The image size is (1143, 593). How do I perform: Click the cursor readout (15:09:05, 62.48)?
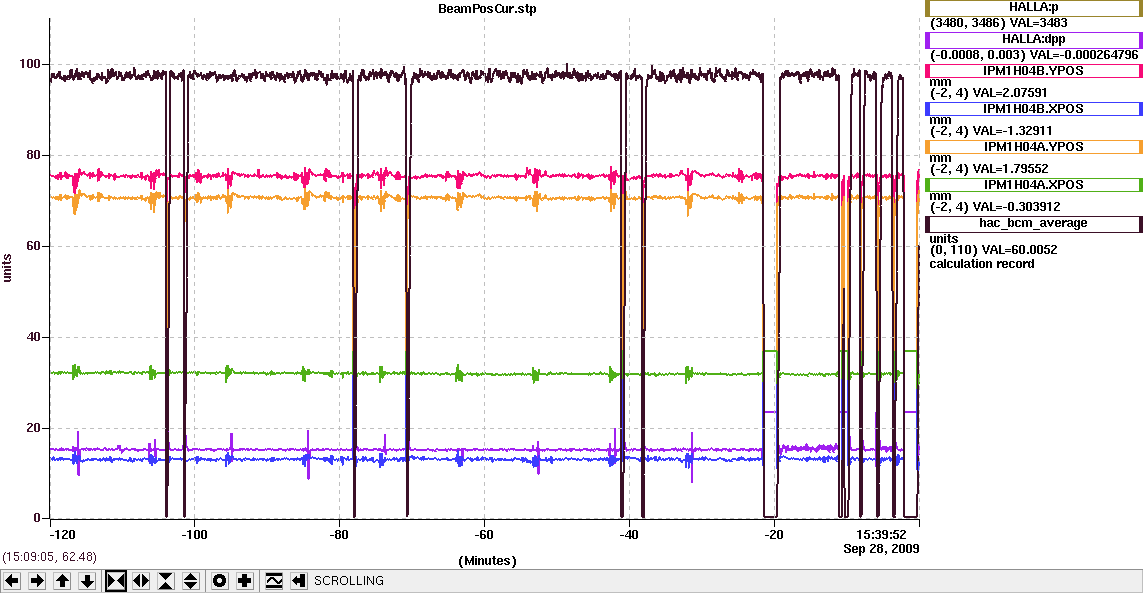50,557
